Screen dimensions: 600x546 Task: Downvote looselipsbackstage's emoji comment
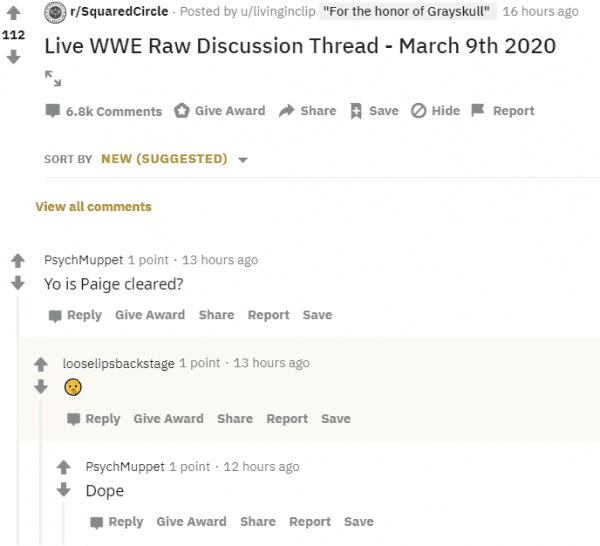point(41,386)
